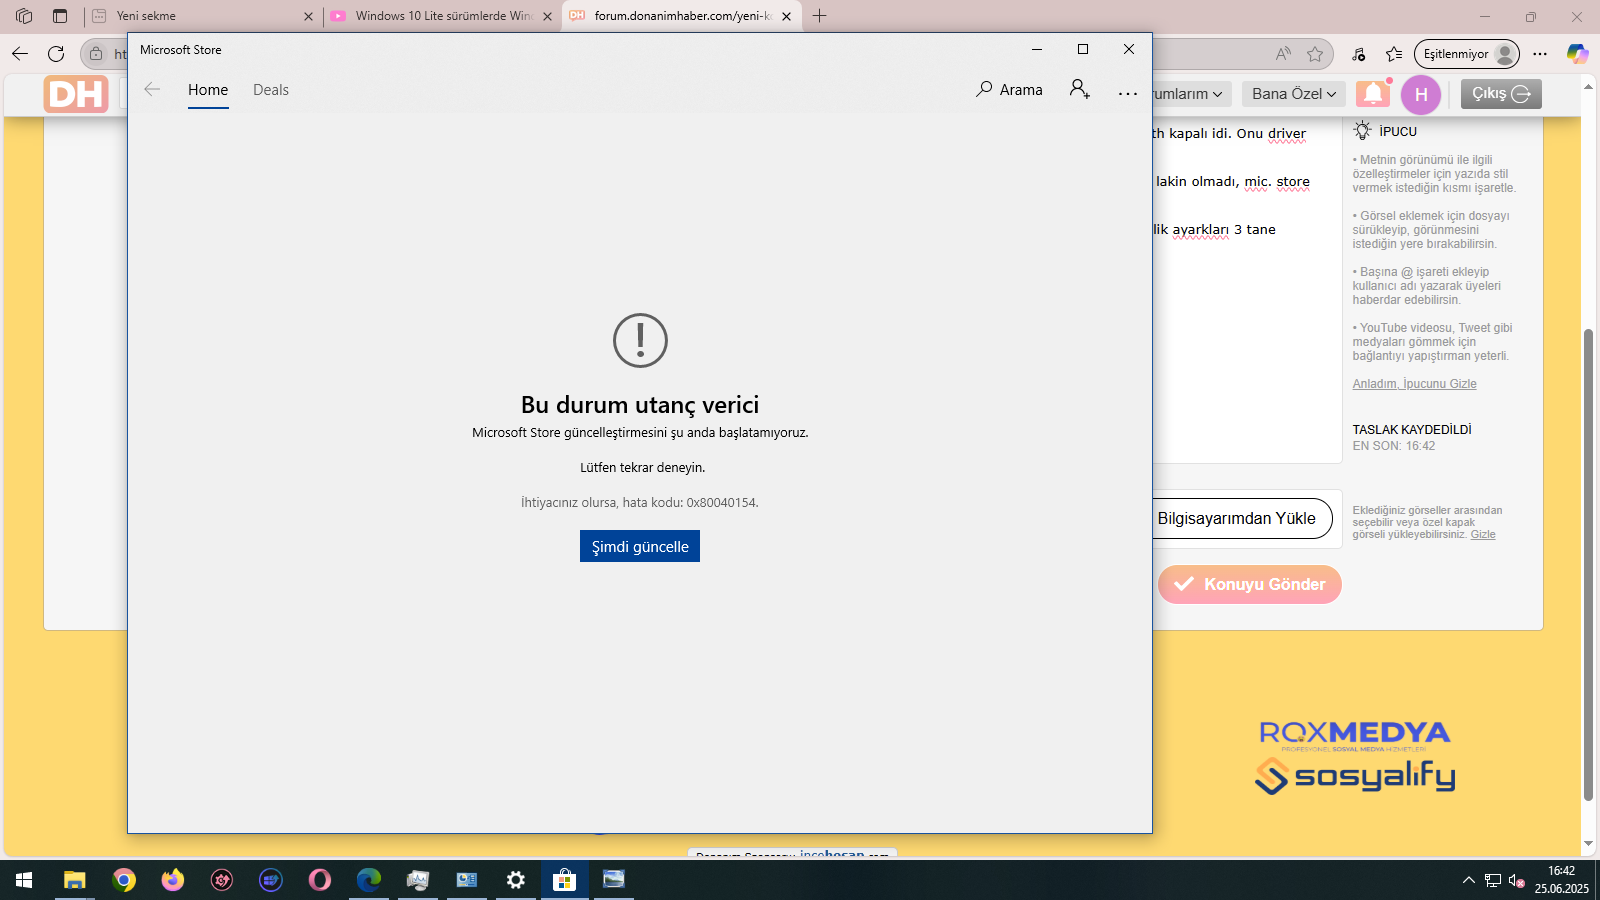The height and width of the screenshot is (900, 1600).
Task: Open the picture viewer taskbar icon
Action: tap(614, 880)
